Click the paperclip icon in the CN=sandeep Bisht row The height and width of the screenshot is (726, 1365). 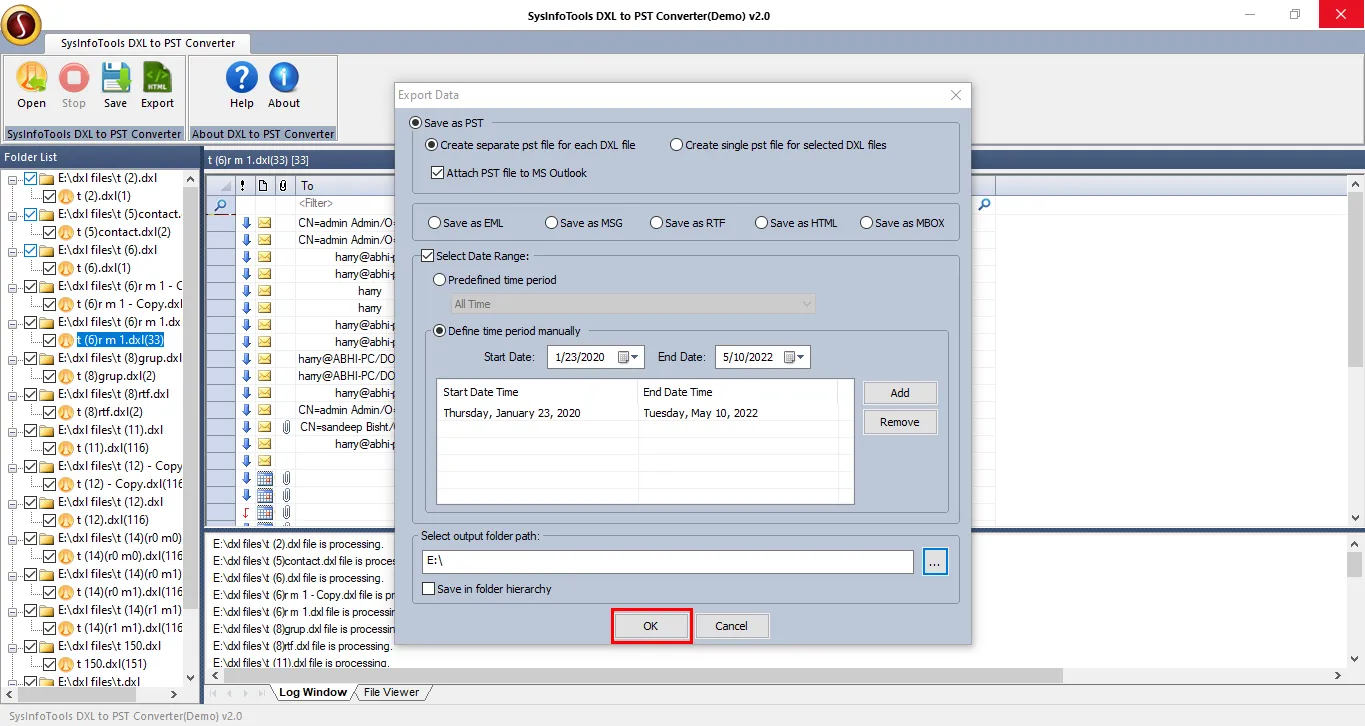point(285,427)
